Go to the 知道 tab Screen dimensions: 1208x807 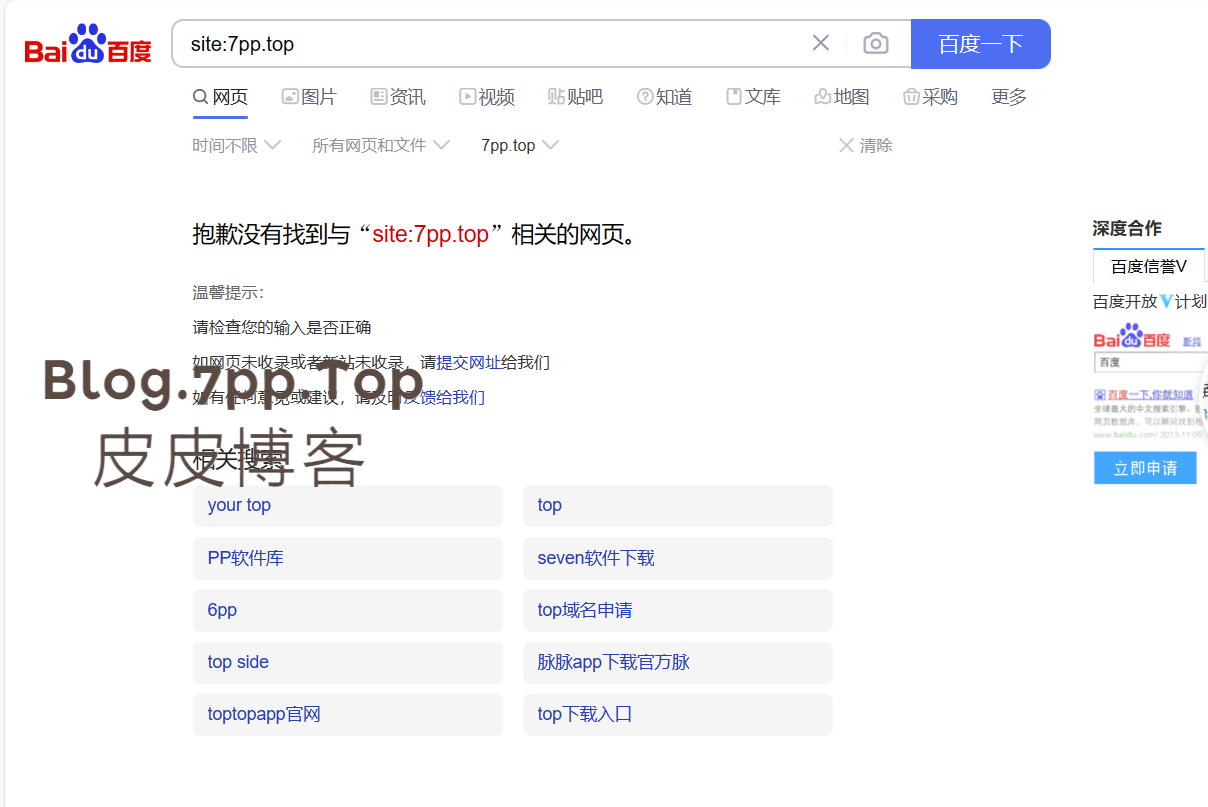pyautogui.click(x=665, y=97)
